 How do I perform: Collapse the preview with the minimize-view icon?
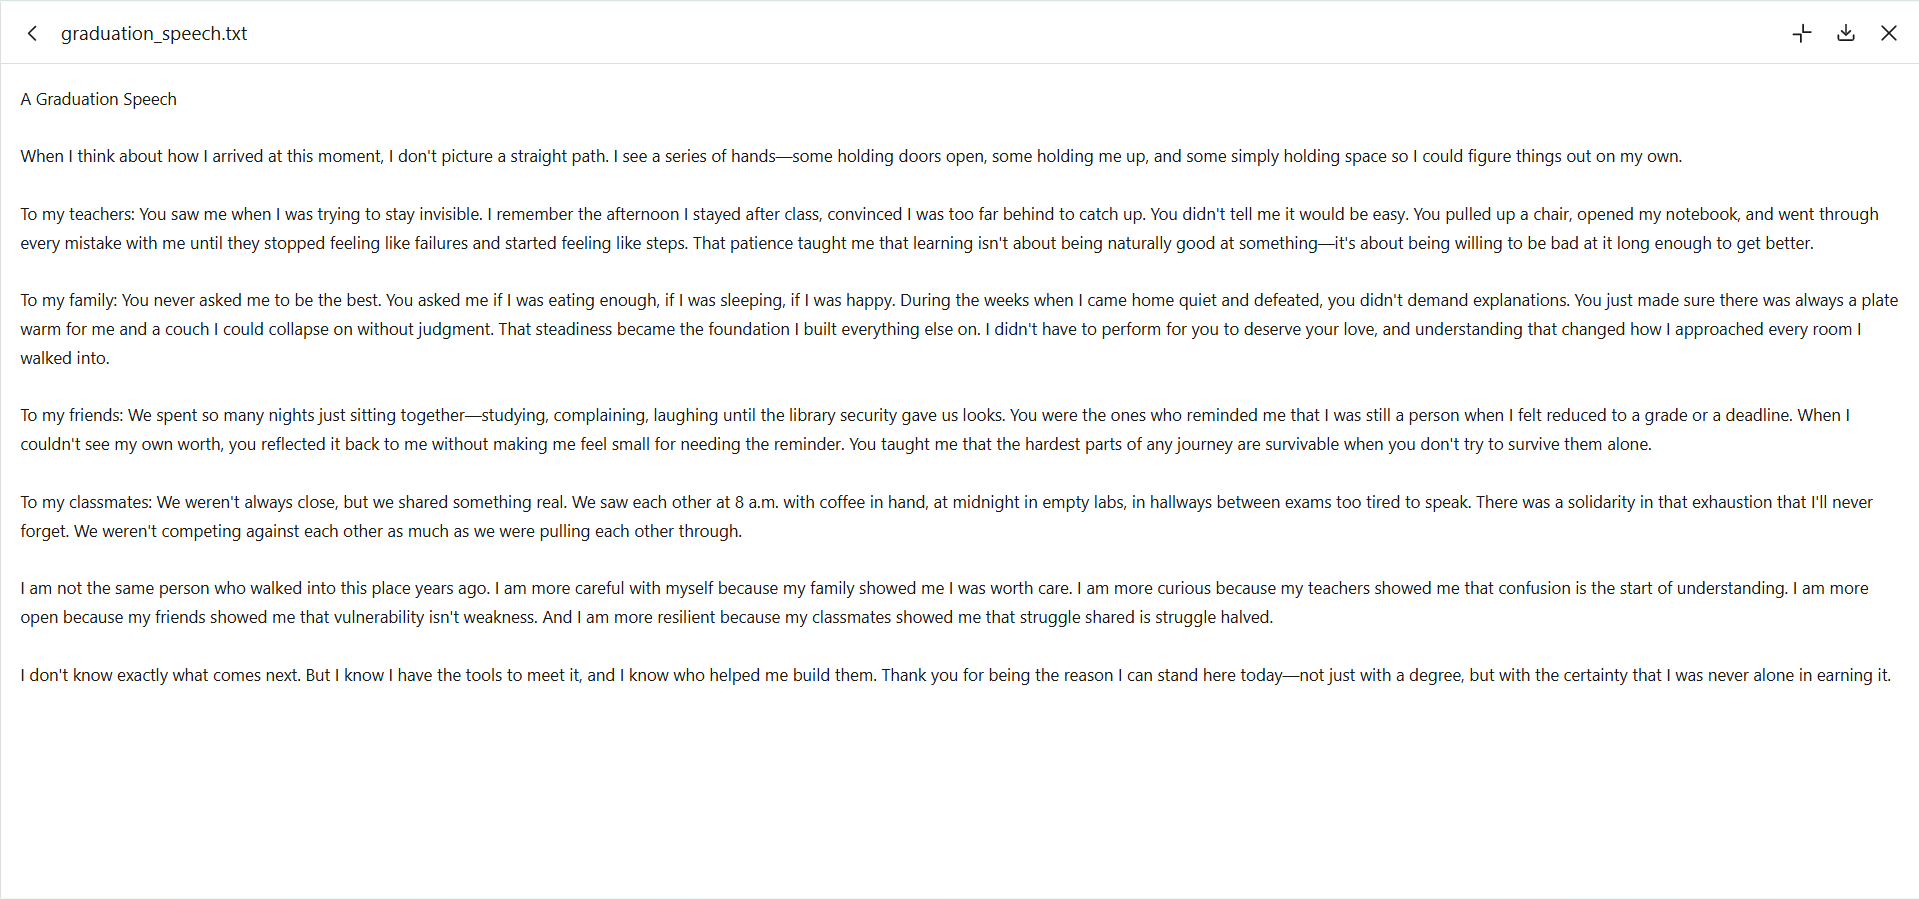click(1802, 33)
